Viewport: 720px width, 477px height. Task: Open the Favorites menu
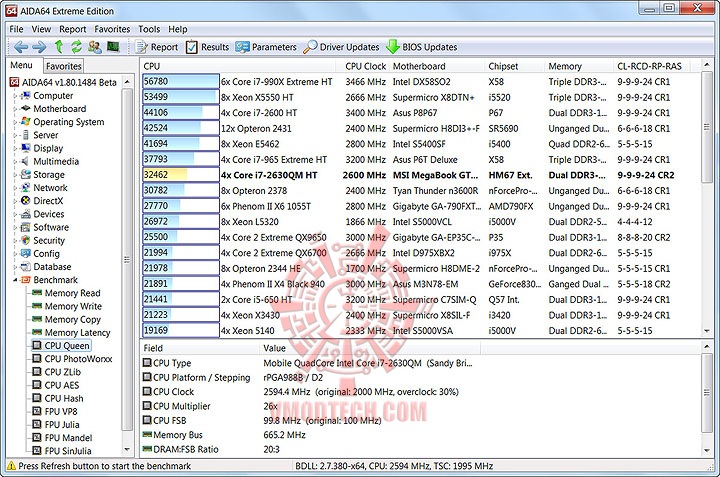(x=112, y=29)
